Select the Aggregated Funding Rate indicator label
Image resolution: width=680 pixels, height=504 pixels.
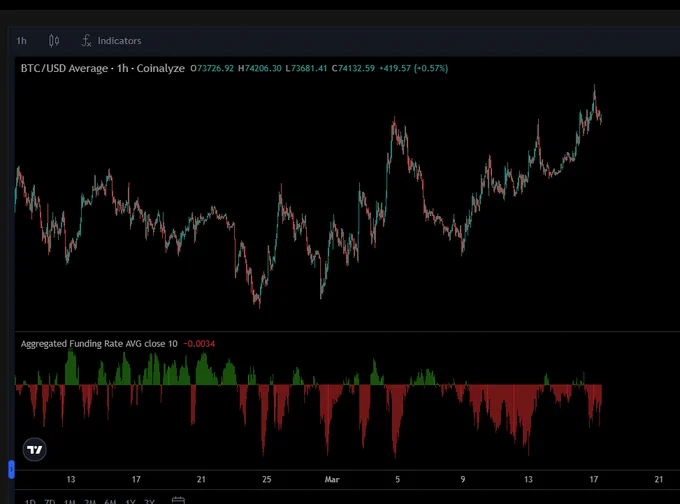click(99, 344)
